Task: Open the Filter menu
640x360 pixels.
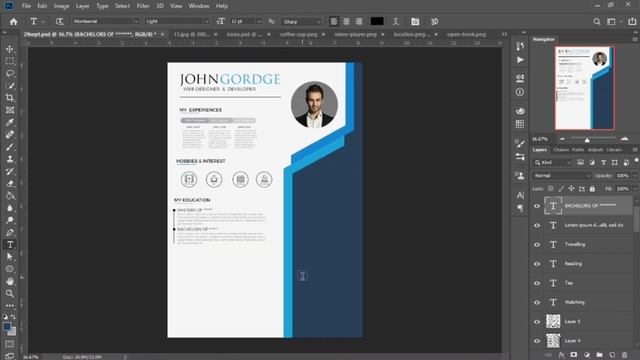Action: coord(143,6)
